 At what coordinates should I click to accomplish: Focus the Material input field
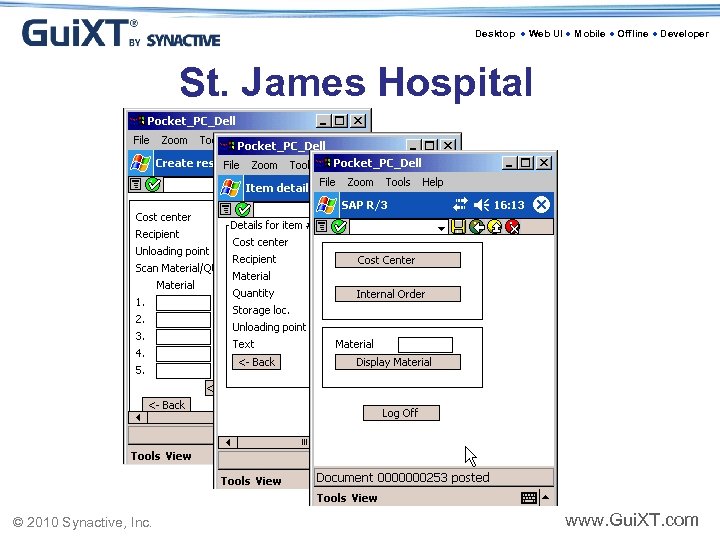(x=425, y=345)
